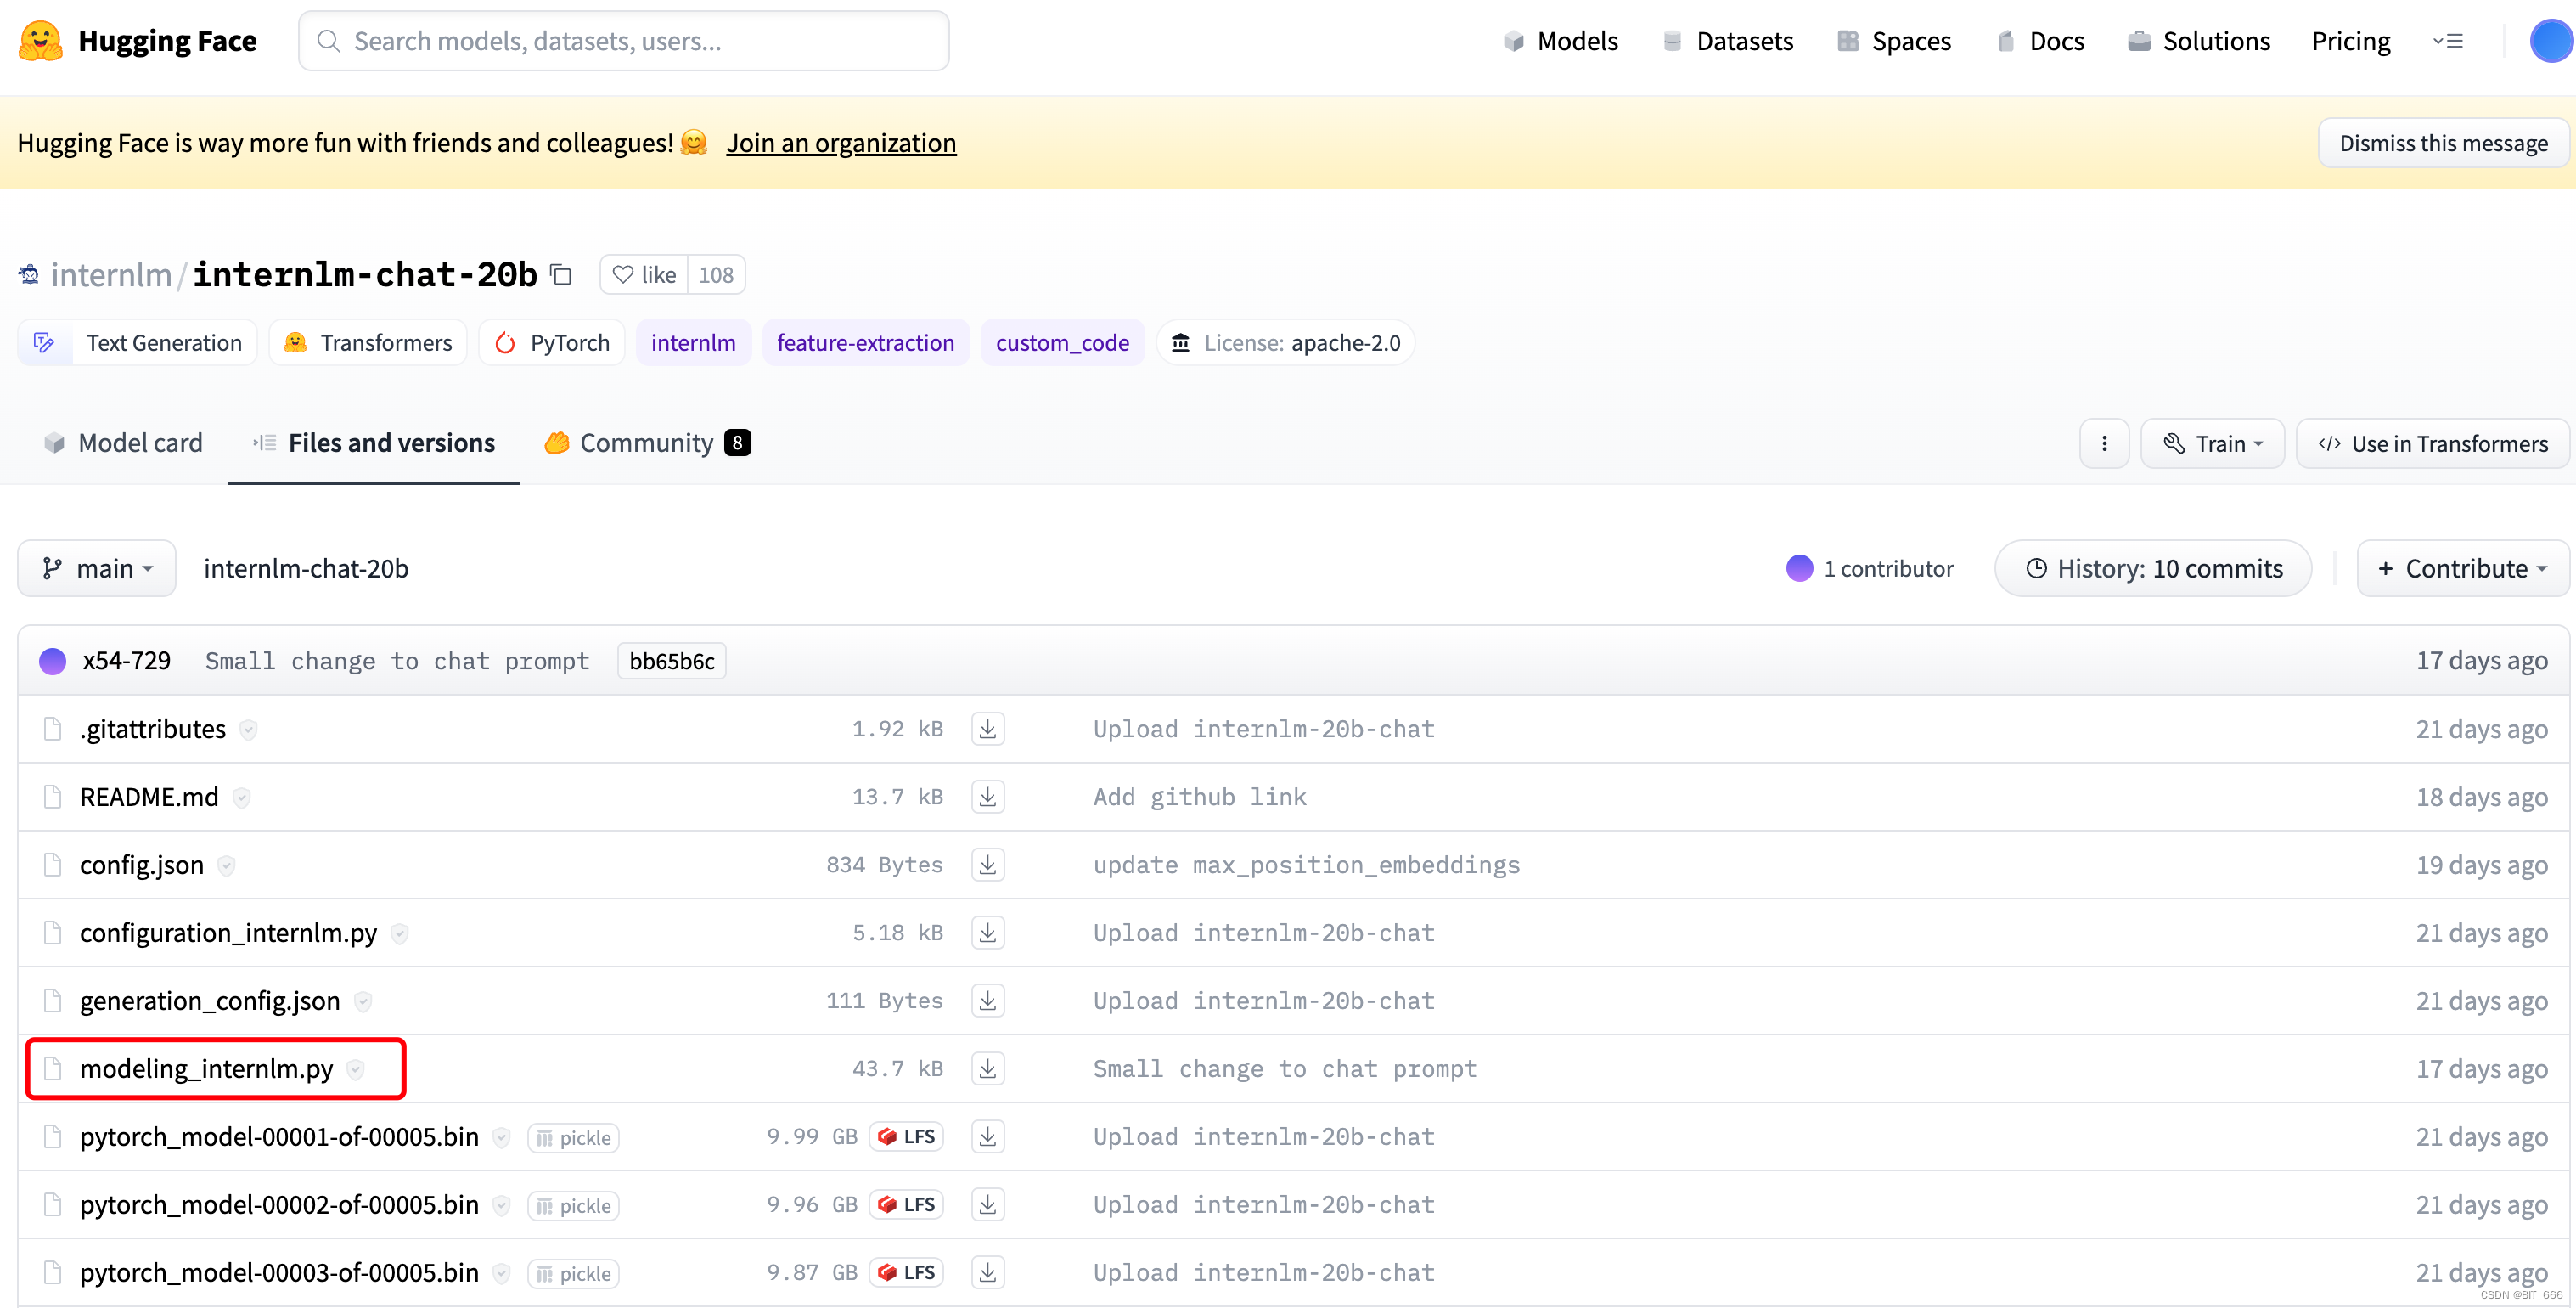Open the Community tab
Screen dimensions: 2576x1308
pyautogui.click(x=646, y=443)
